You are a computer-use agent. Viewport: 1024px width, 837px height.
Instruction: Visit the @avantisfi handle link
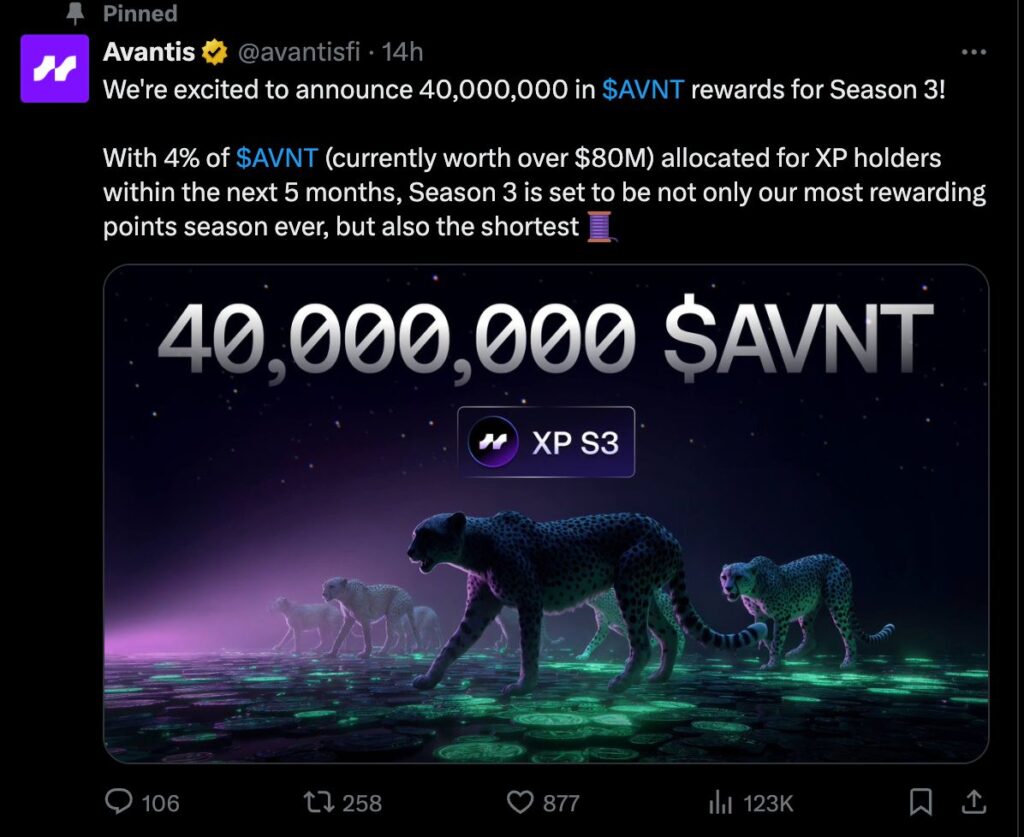297,52
